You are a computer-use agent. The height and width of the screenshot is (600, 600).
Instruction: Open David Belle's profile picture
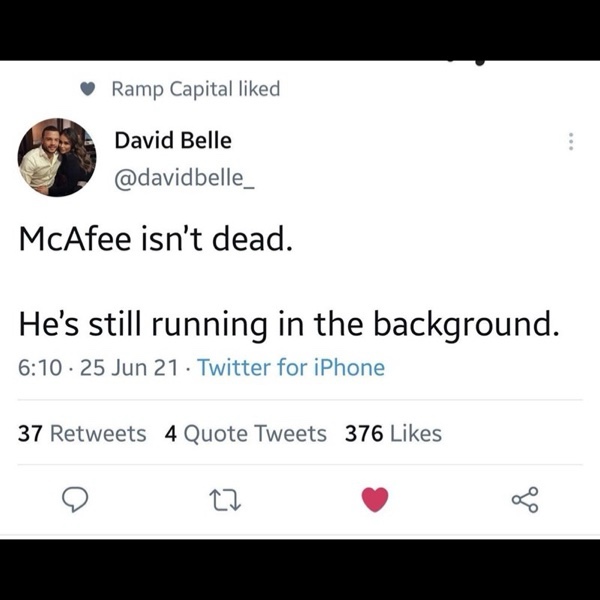click(56, 157)
